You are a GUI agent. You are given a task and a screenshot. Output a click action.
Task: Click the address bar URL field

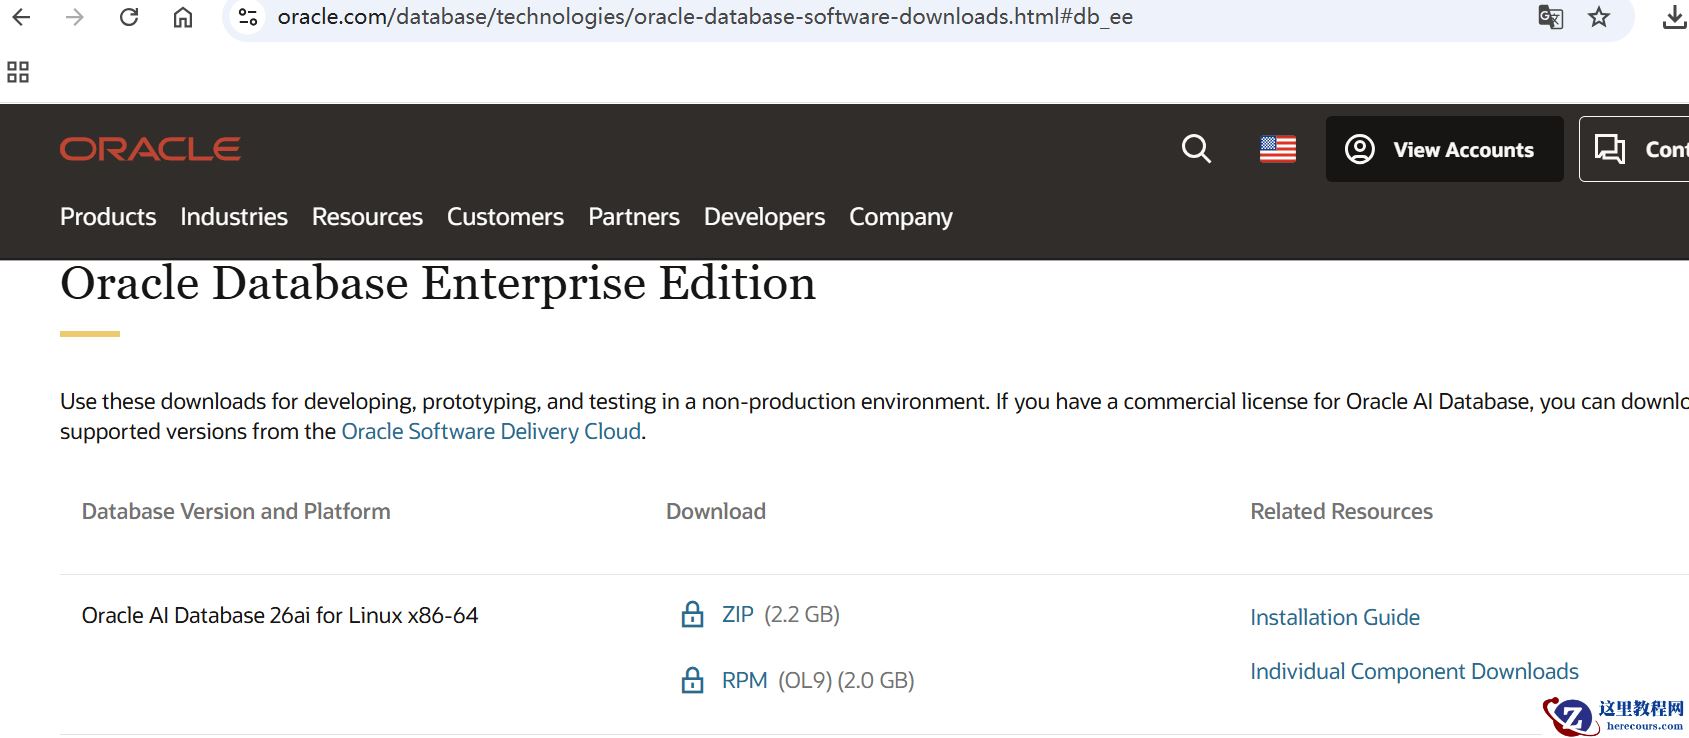pos(705,17)
